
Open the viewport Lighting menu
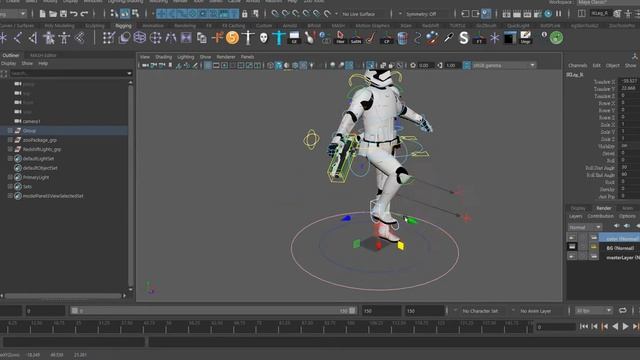(186, 57)
